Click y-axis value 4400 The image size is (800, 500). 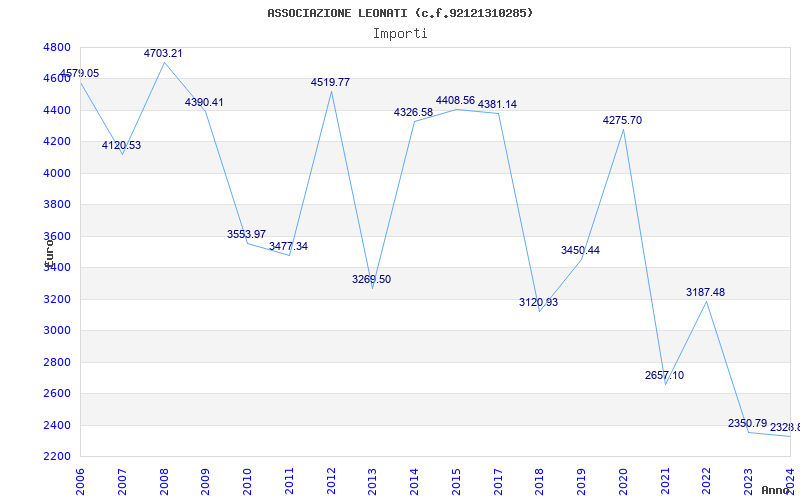point(57,110)
